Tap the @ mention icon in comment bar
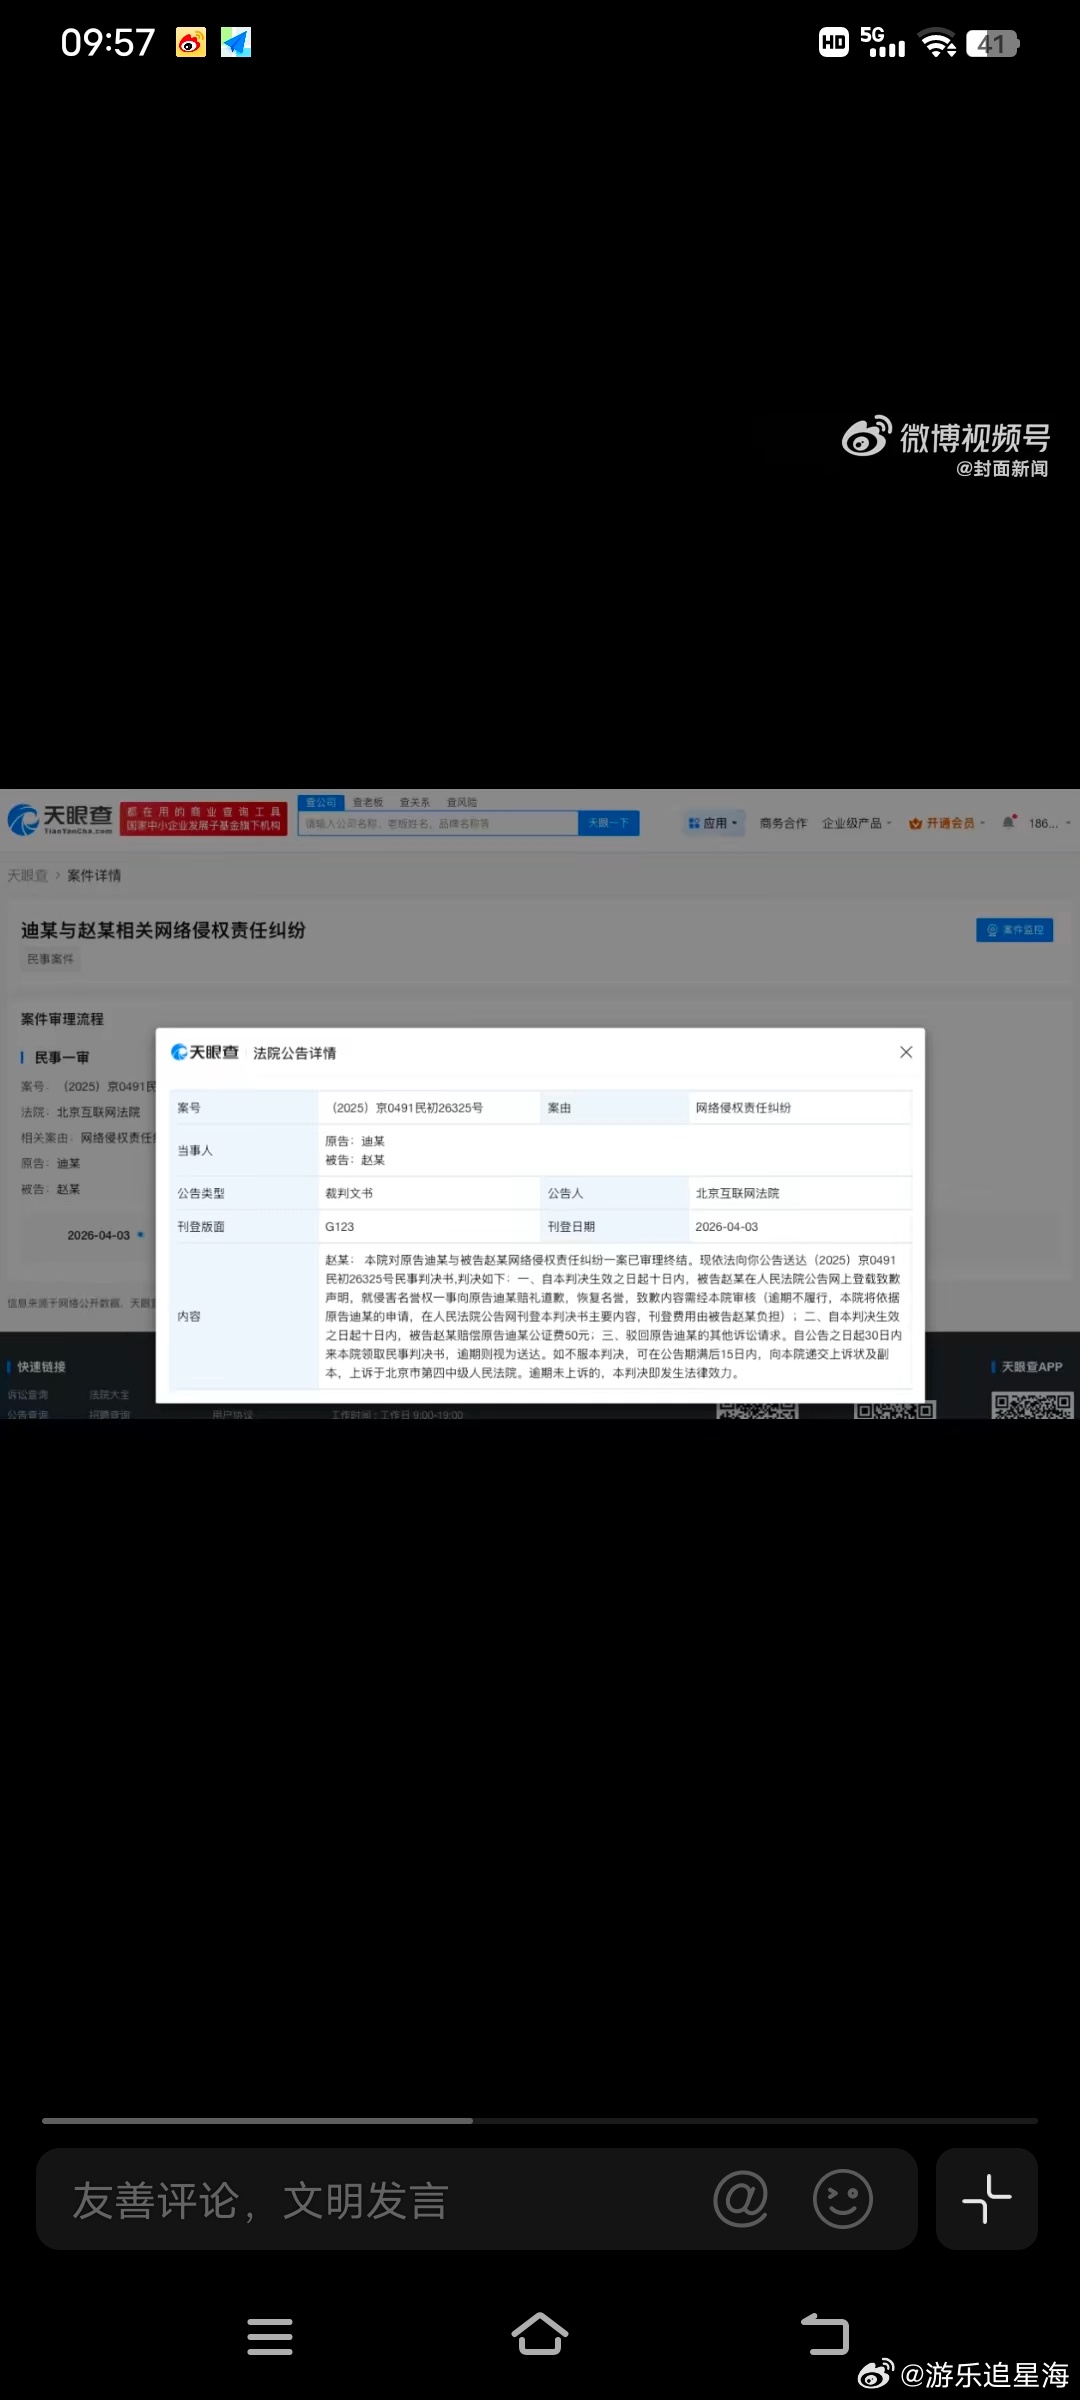Viewport: 1080px width, 2400px height. pos(740,2198)
